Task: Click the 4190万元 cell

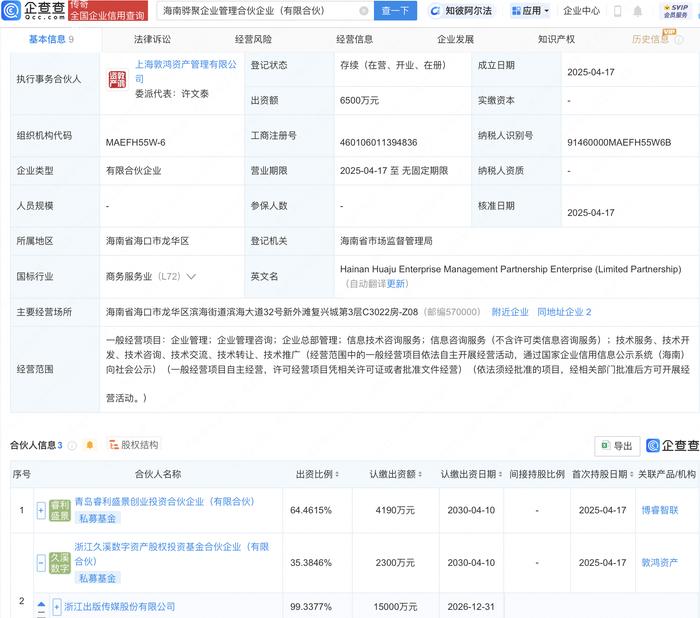Action: pos(395,510)
